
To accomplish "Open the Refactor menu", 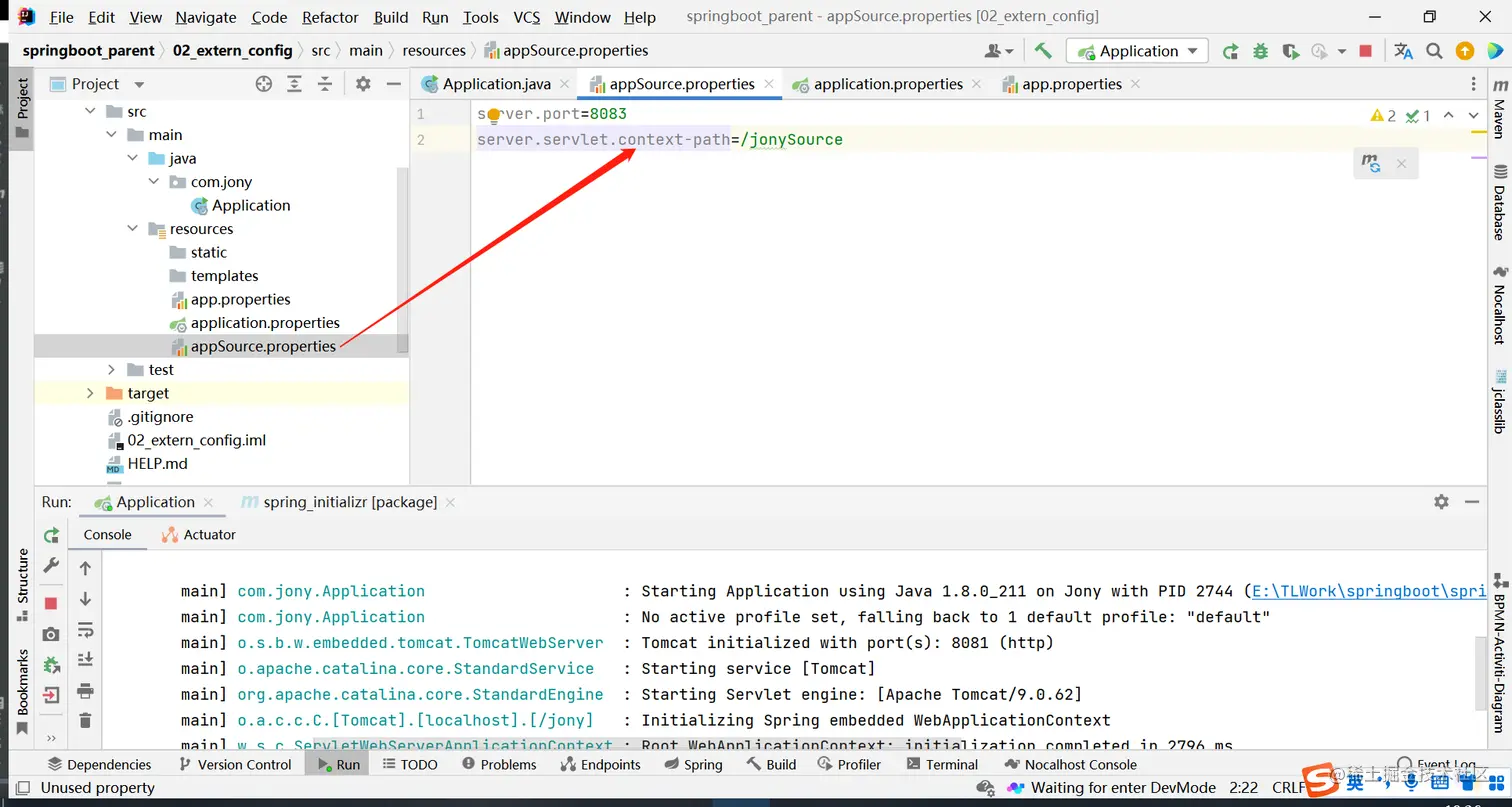I will (330, 17).
